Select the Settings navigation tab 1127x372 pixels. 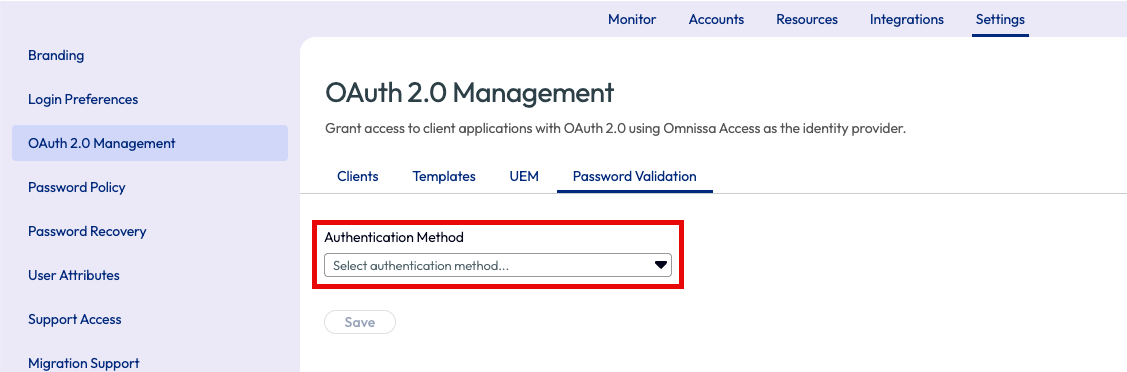1000,19
